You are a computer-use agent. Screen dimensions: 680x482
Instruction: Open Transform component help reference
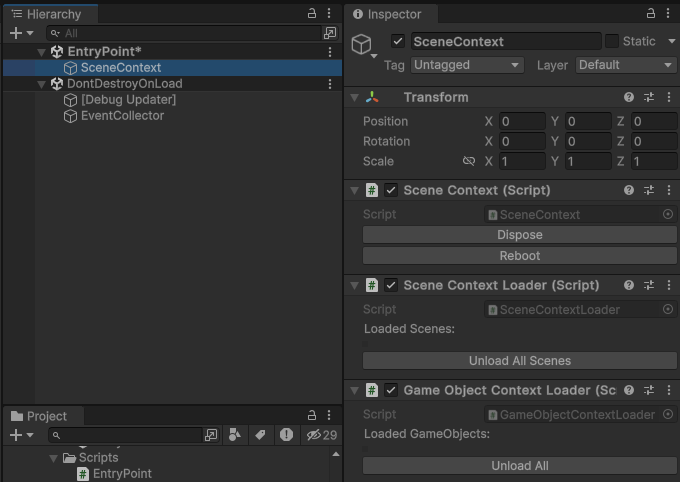[629, 98]
